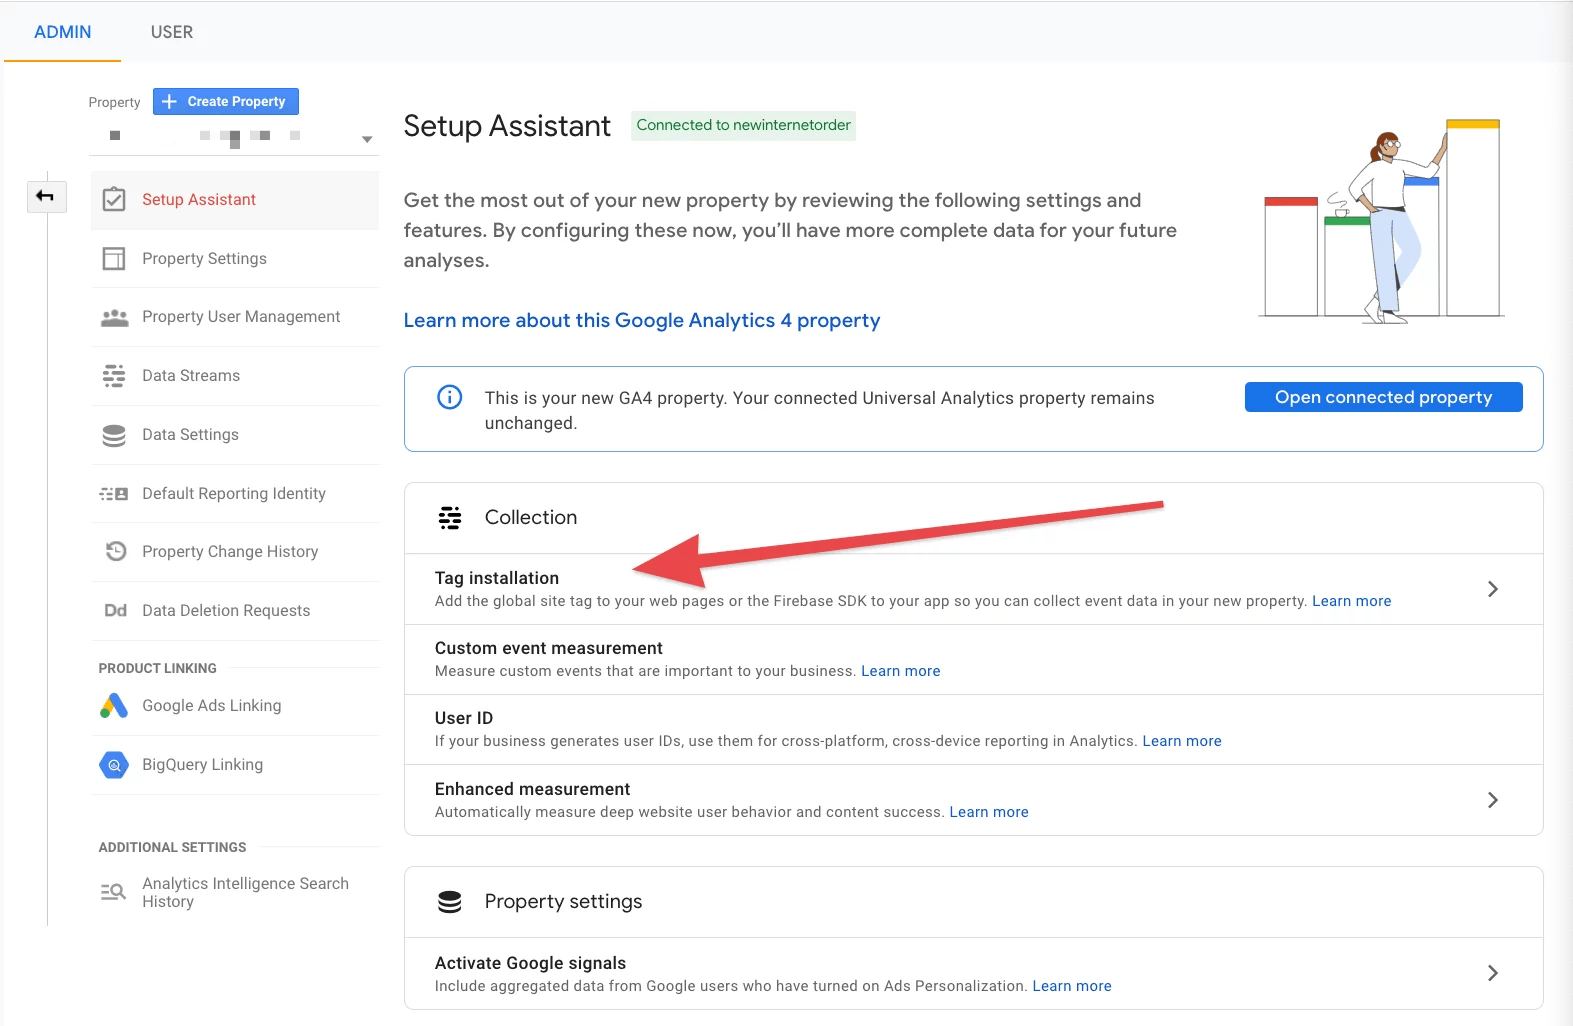Click the info icon in GA4 notice
The image size is (1573, 1026).
[x=450, y=397]
